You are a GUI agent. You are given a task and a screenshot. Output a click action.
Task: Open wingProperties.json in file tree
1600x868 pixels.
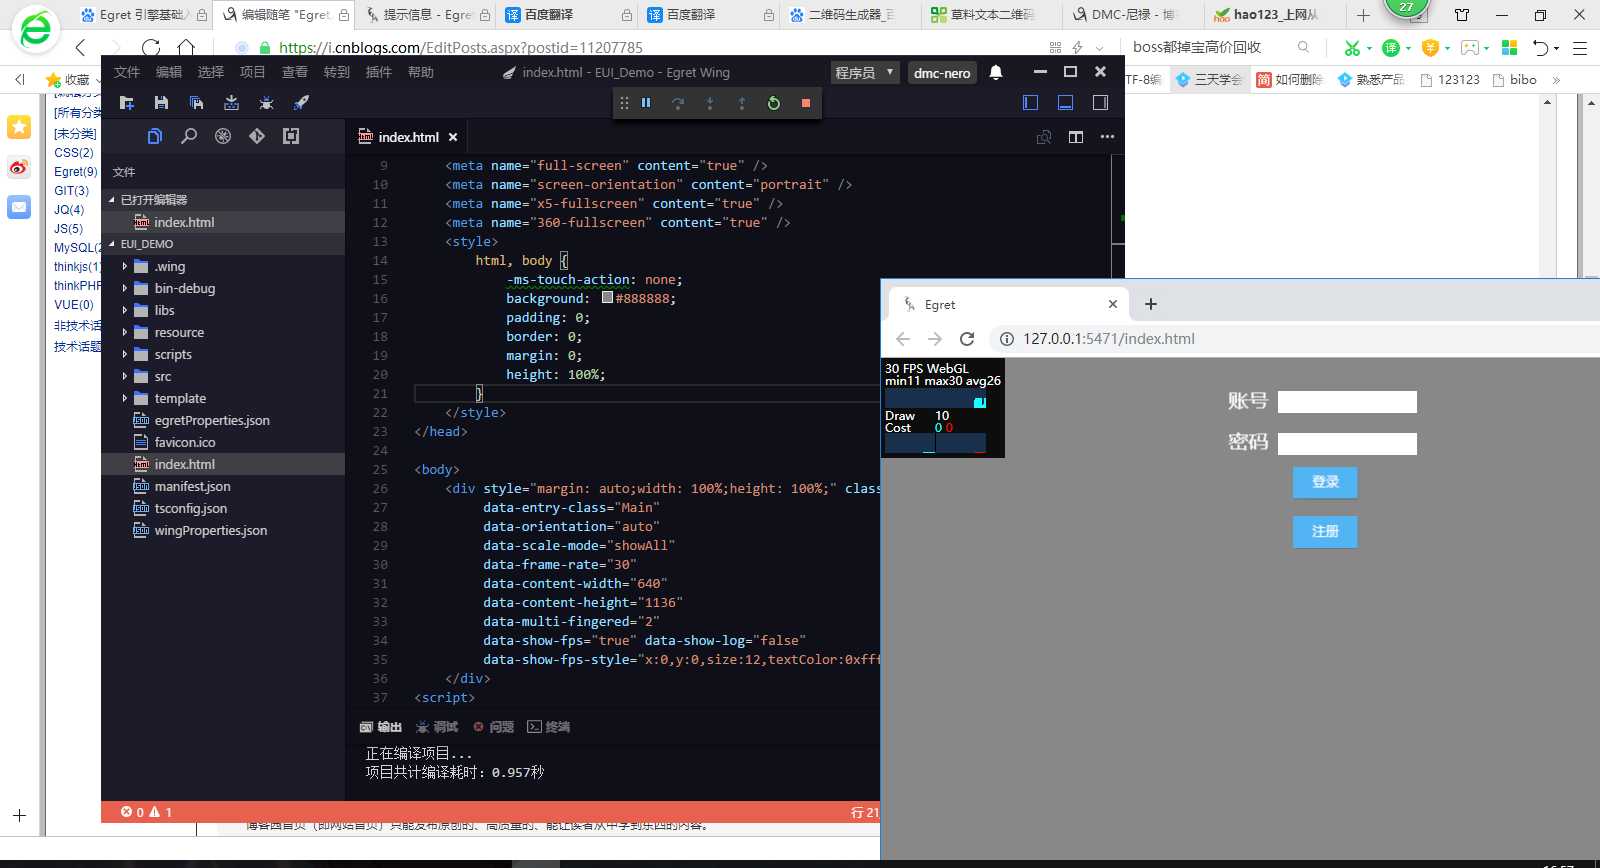(210, 531)
